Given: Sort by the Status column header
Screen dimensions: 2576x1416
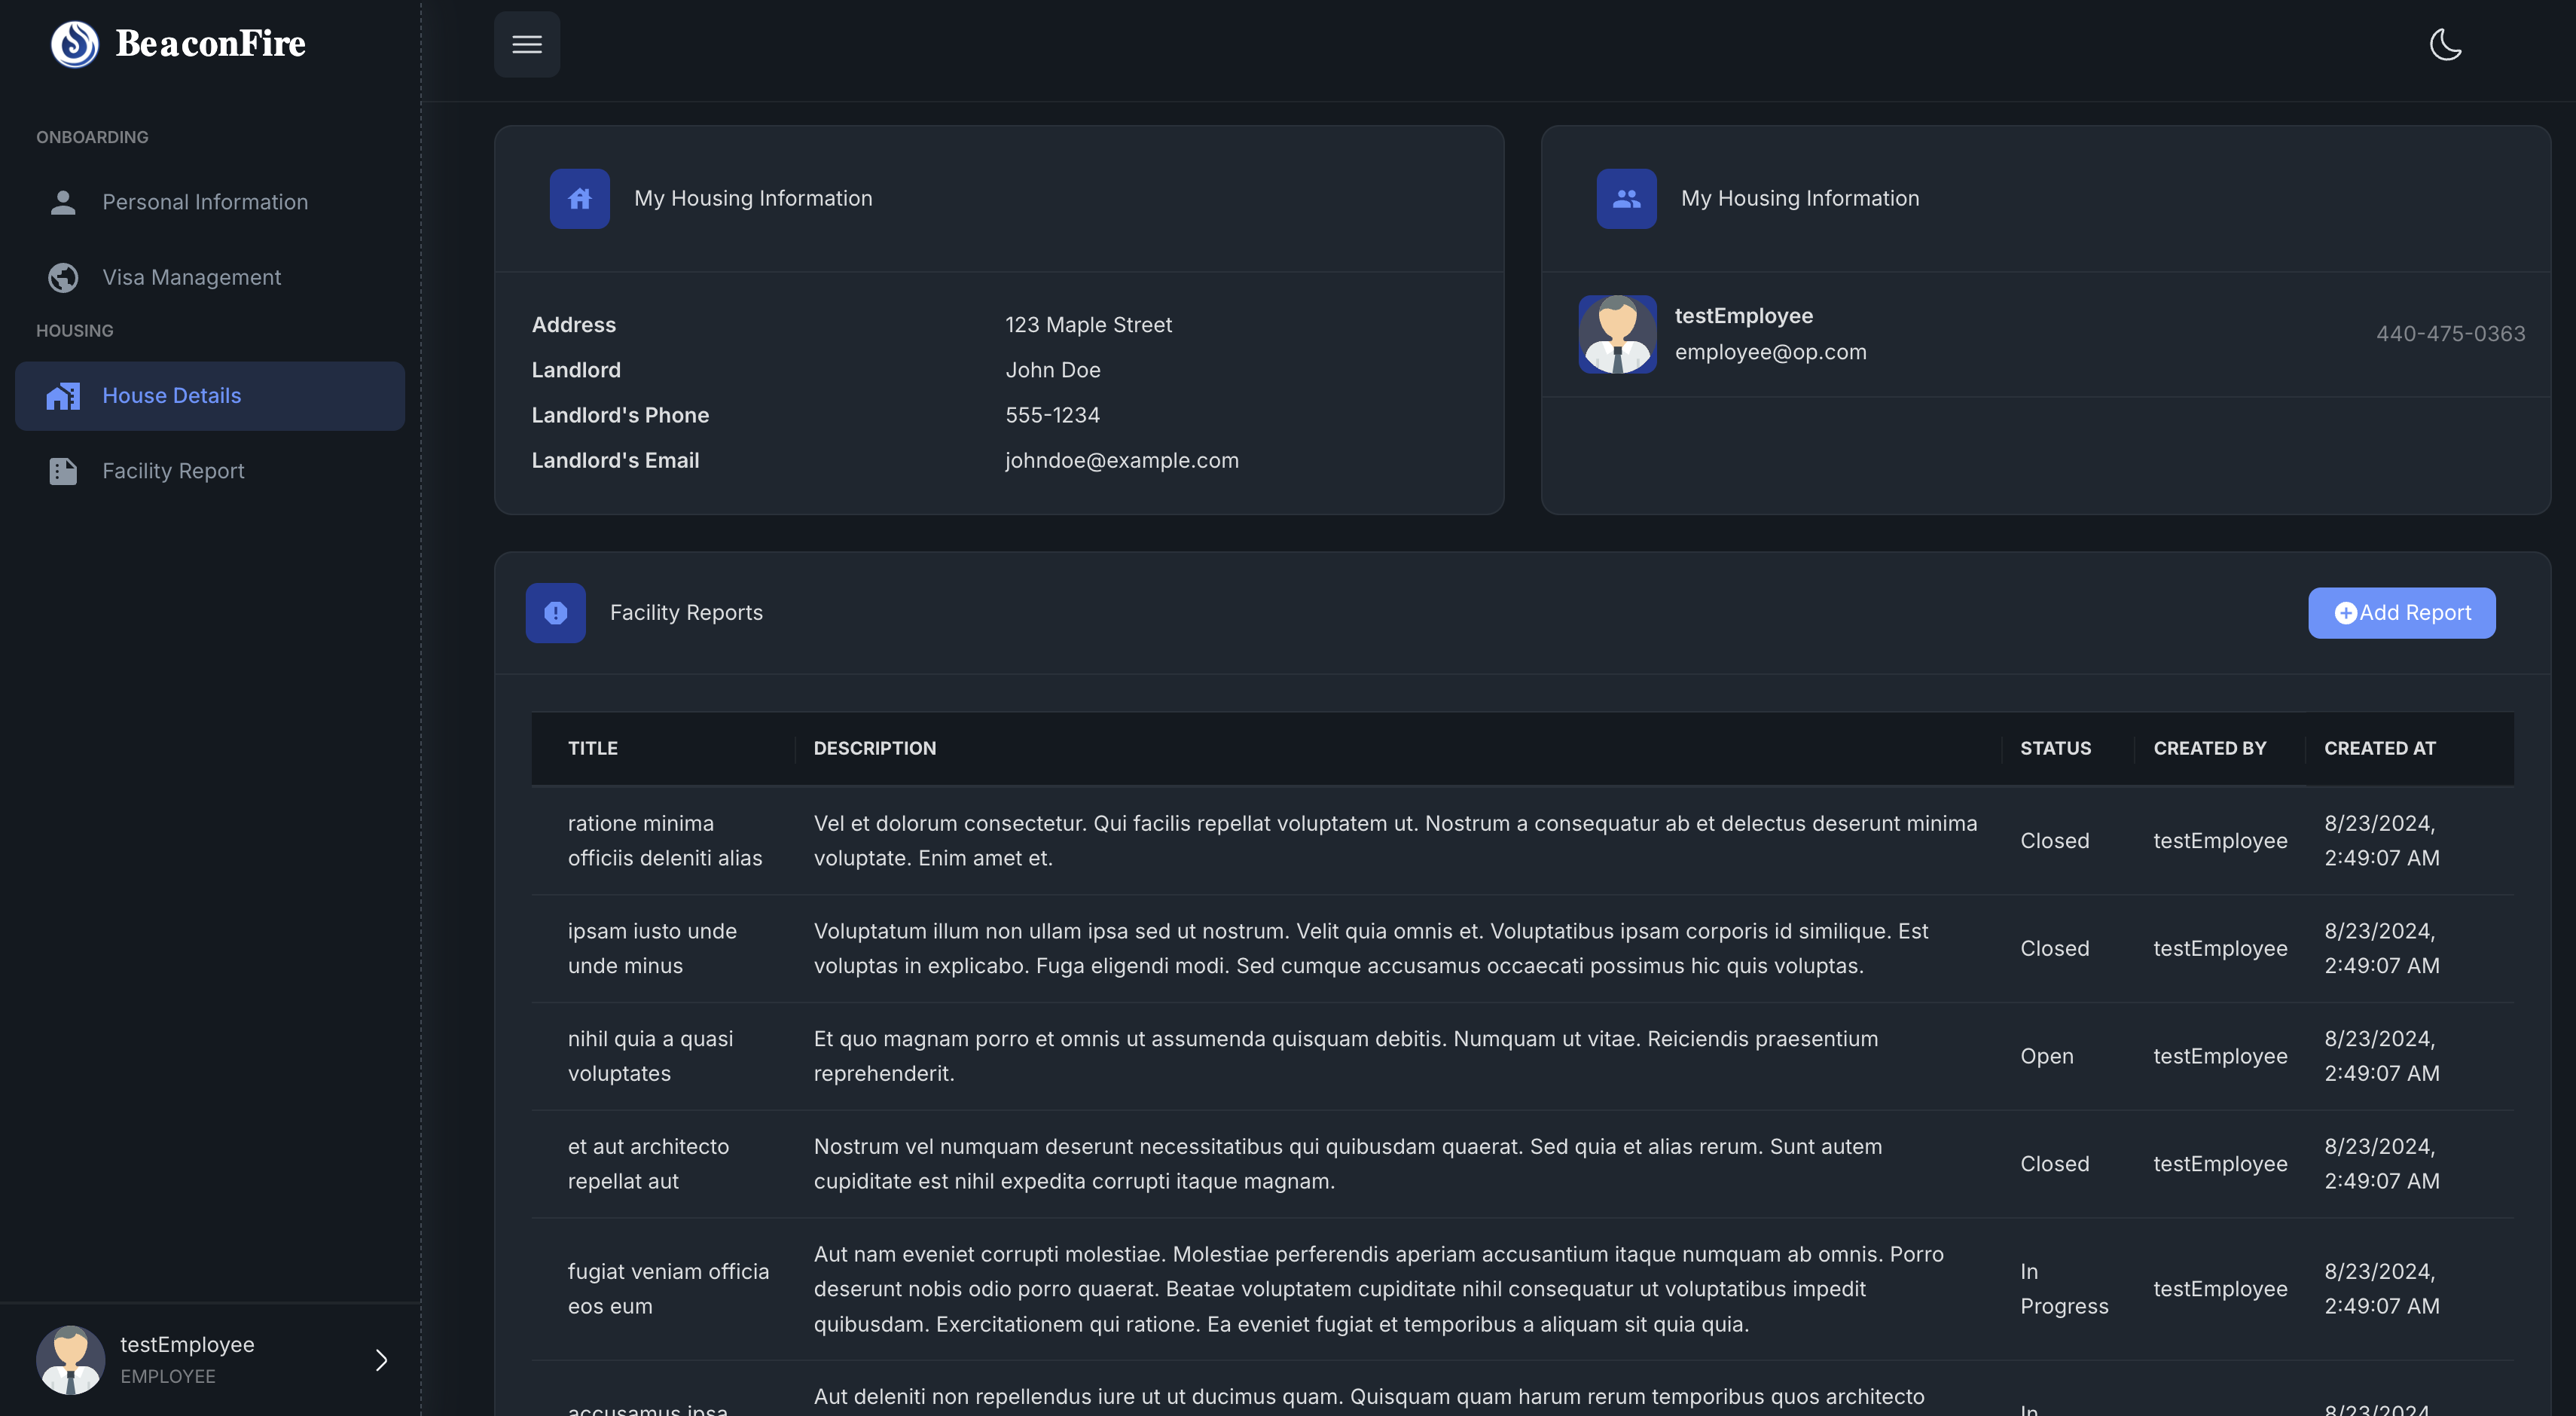Looking at the screenshot, I should click(x=2055, y=748).
